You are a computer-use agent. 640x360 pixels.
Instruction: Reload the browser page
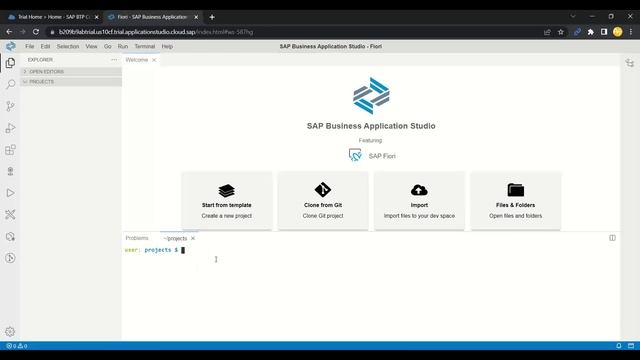(x=36, y=32)
